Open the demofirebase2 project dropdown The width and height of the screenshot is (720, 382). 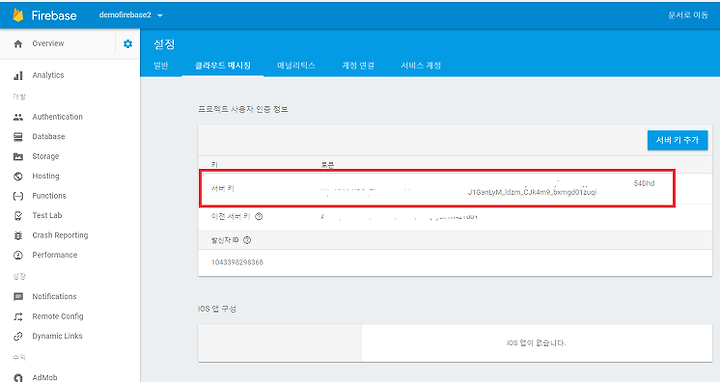(131, 15)
